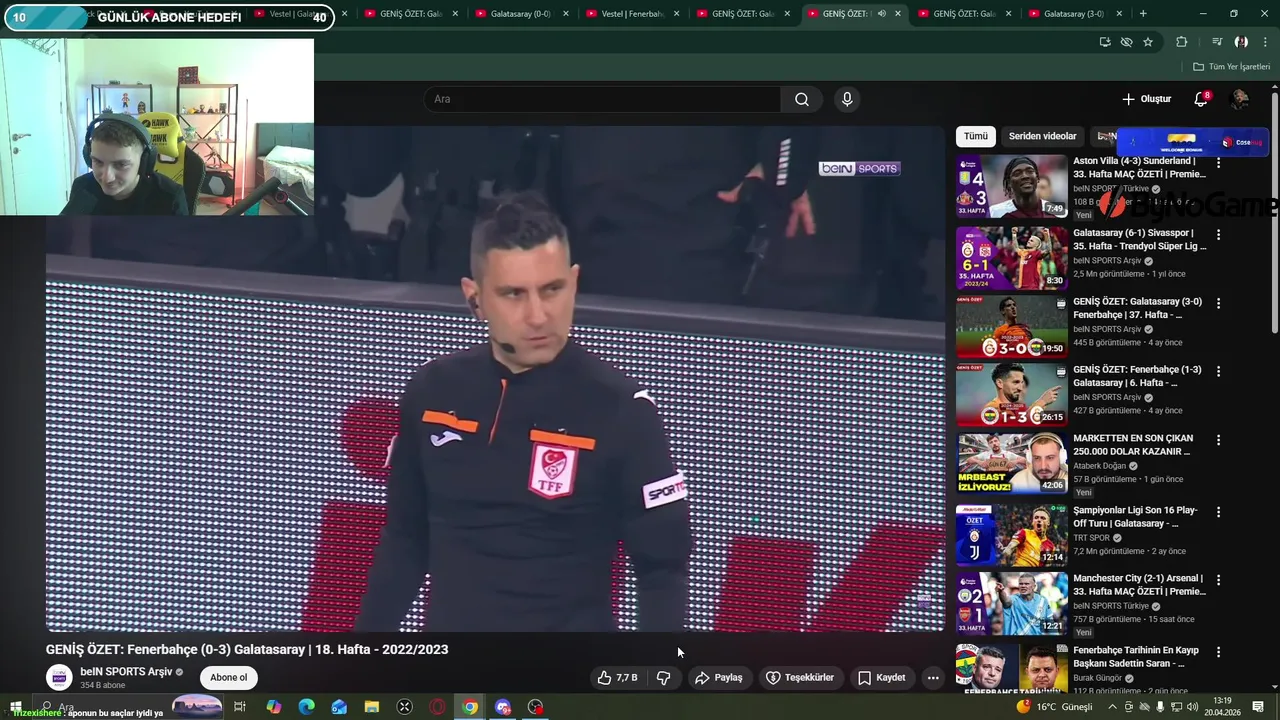This screenshot has width=1280, height=720.
Task: Open options for Fenerbahçe Tarihinin En Kayıp video
Action: pos(1218,652)
